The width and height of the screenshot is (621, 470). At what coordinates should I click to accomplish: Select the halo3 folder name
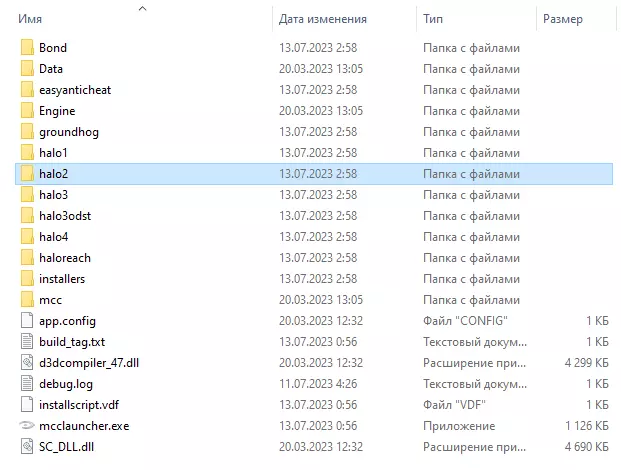pos(53,195)
